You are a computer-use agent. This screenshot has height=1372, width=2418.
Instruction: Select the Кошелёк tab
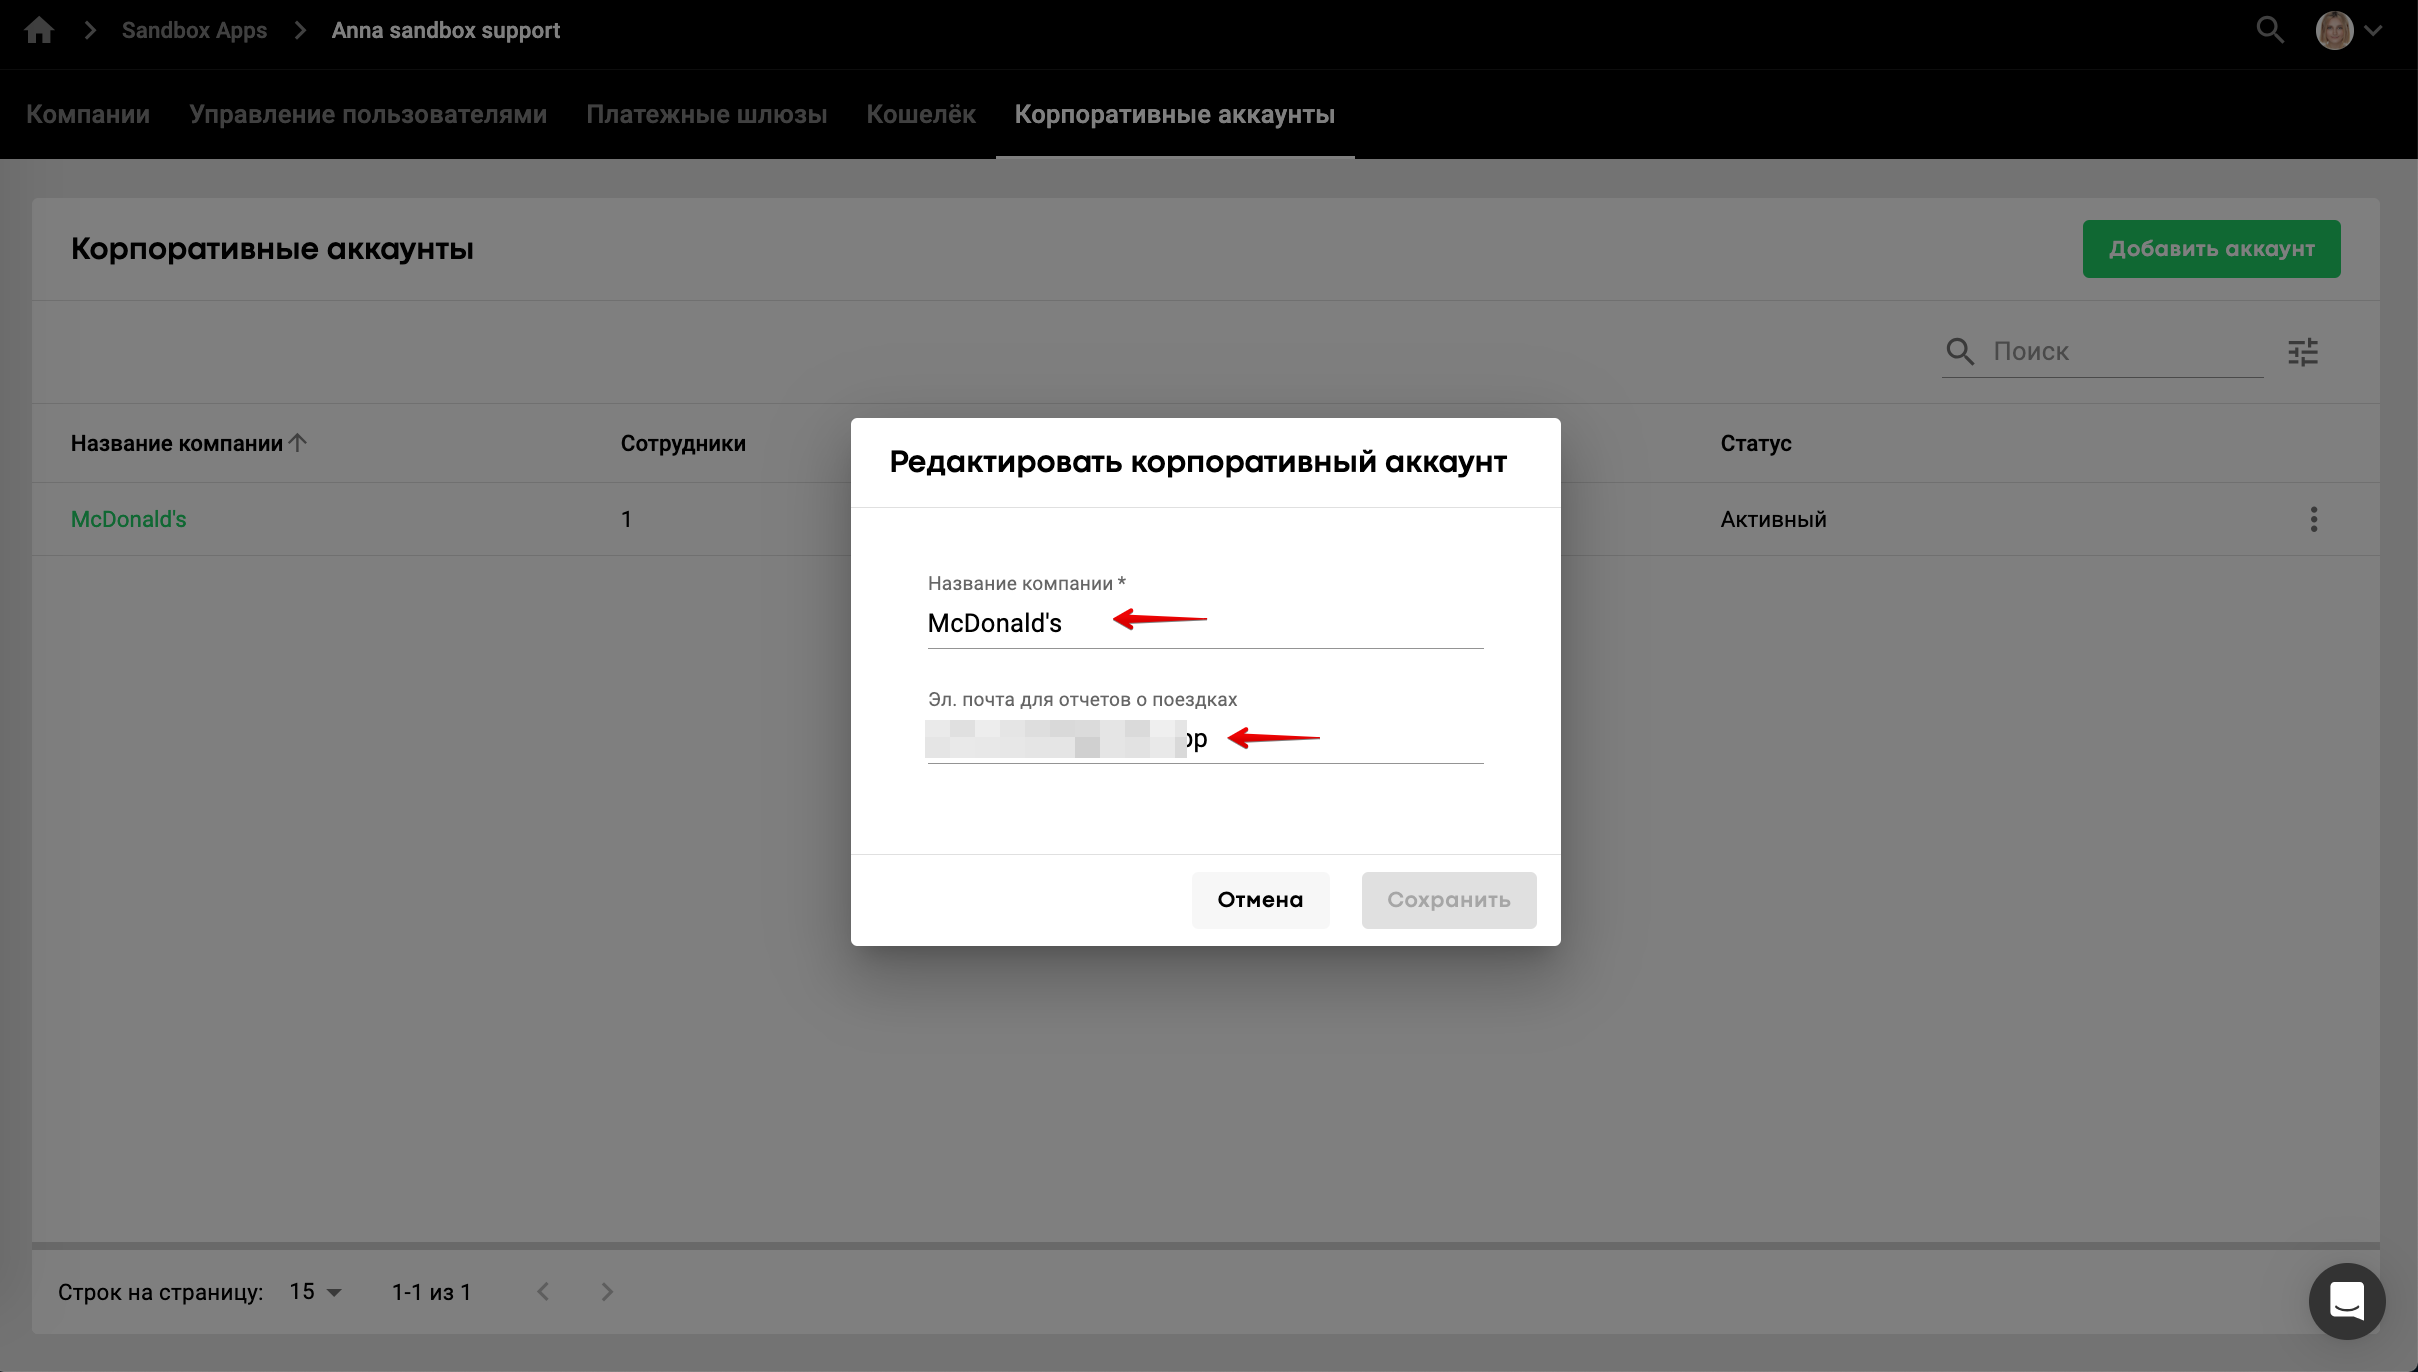[920, 114]
